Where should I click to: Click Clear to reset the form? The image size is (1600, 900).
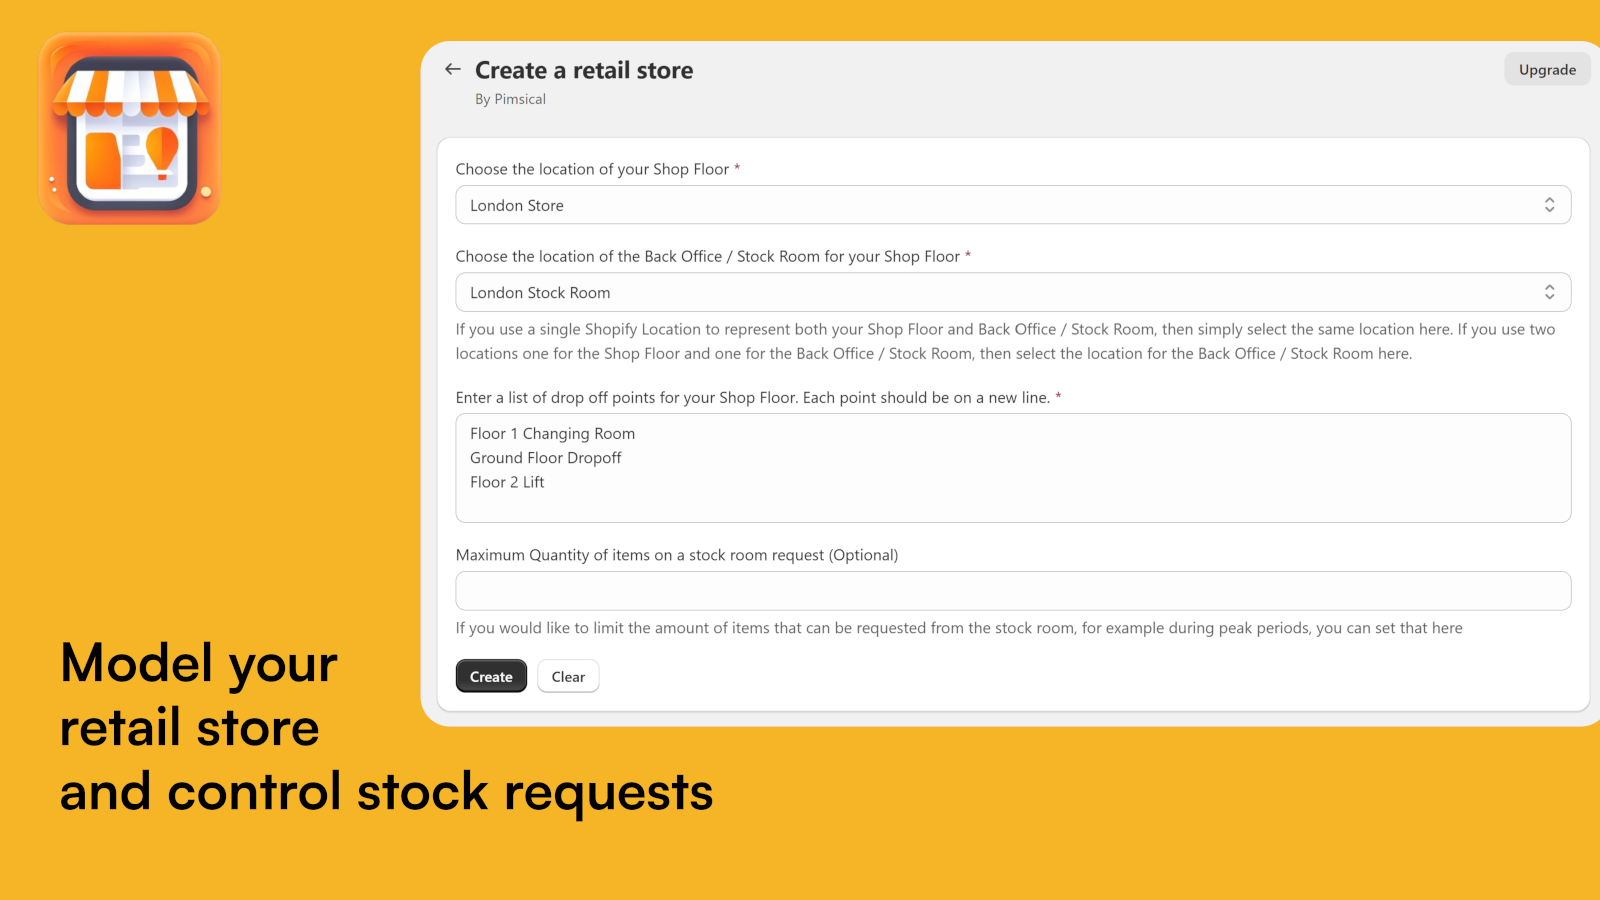tap(568, 676)
